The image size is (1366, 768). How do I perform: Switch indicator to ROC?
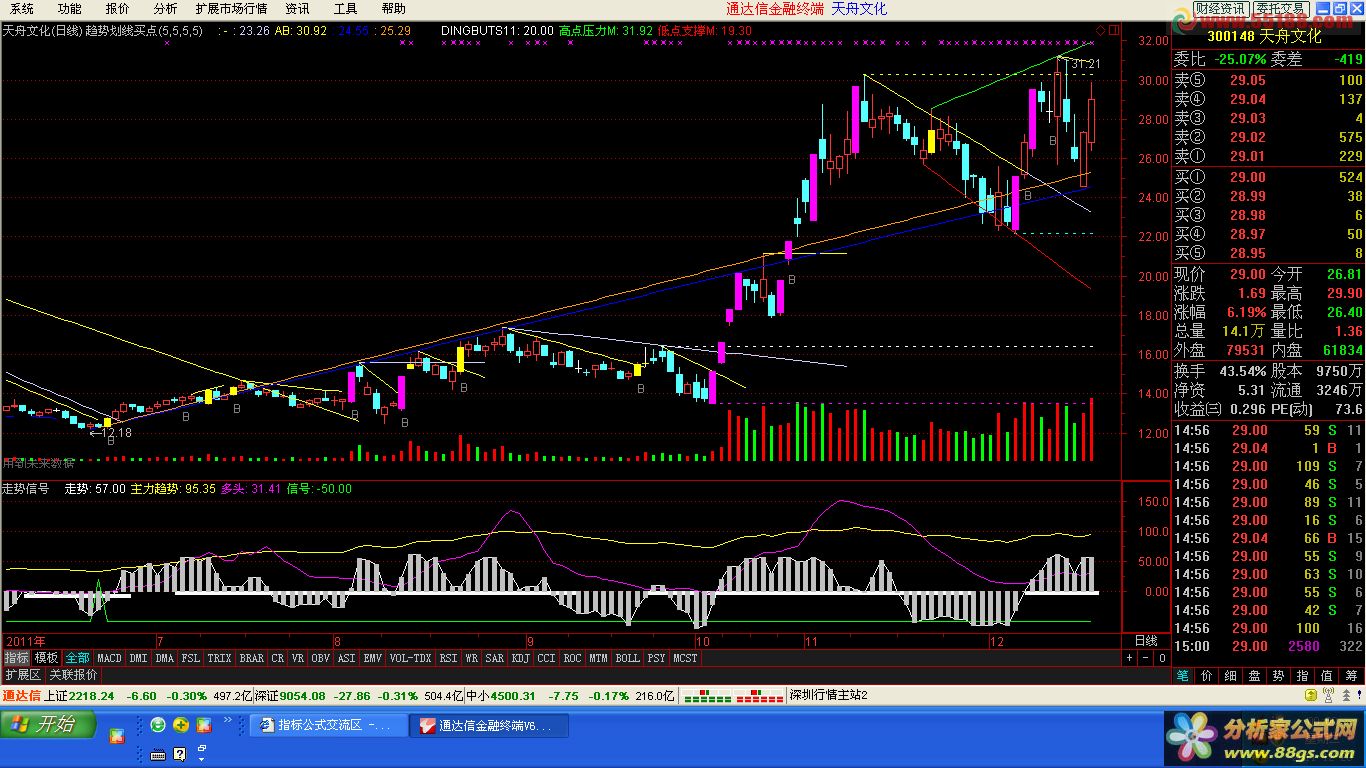tap(573, 658)
